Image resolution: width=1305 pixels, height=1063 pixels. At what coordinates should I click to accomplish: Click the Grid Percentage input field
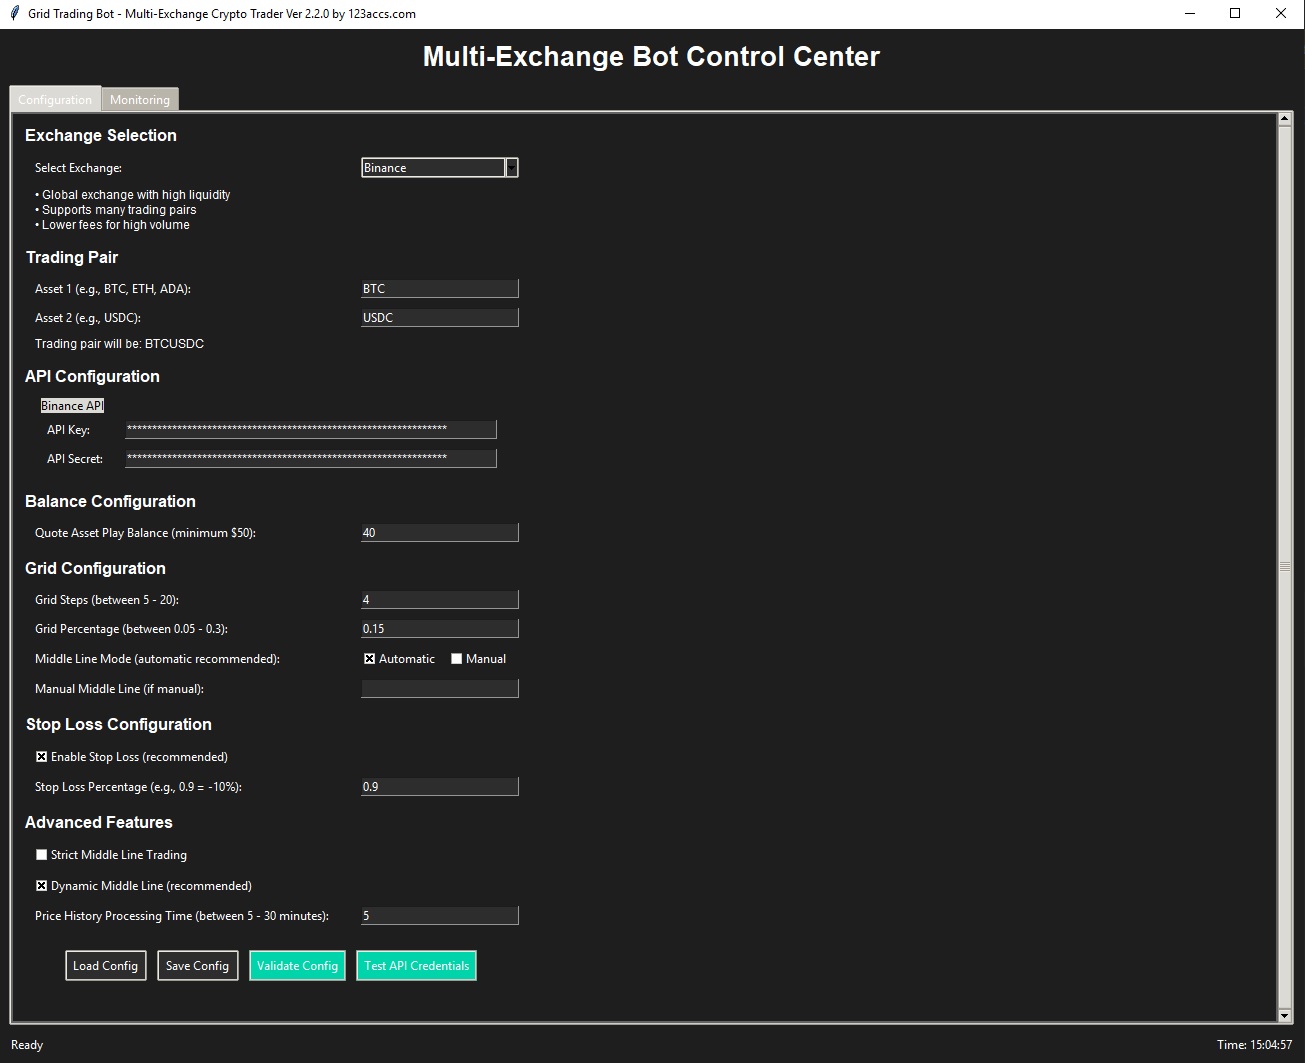pyautogui.click(x=440, y=629)
